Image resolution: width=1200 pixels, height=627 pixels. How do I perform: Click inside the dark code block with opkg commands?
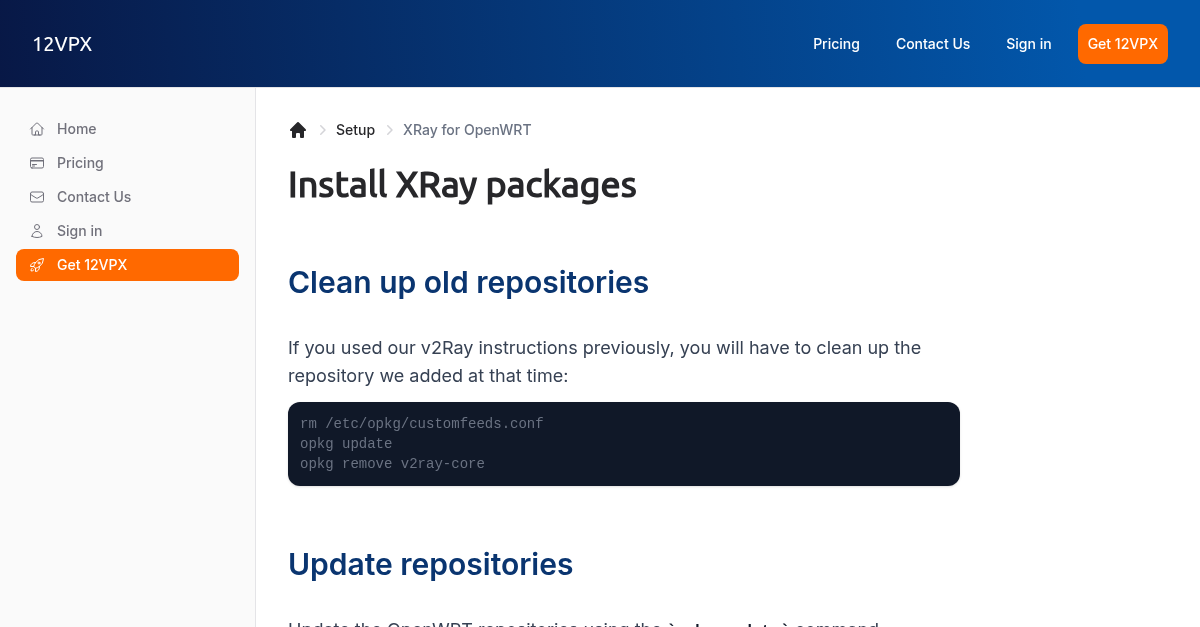pyautogui.click(x=623, y=443)
